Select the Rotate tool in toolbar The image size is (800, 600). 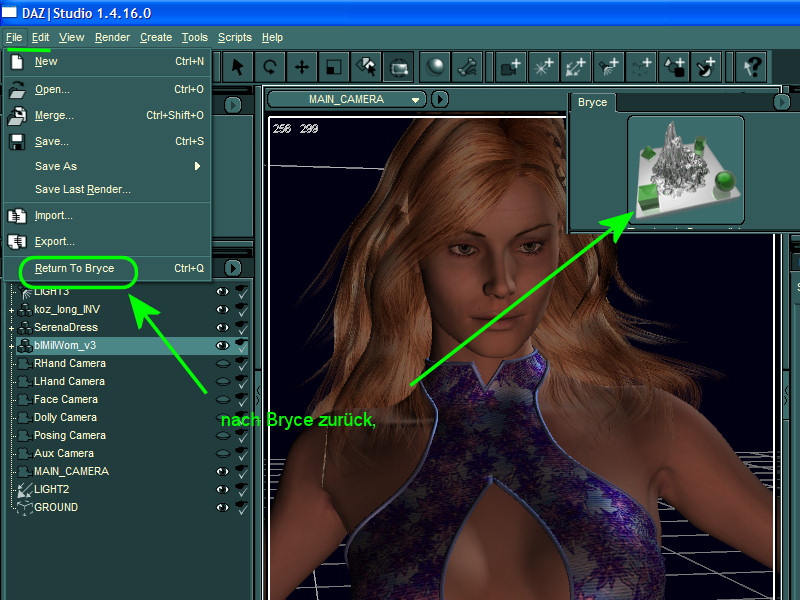(270, 67)
